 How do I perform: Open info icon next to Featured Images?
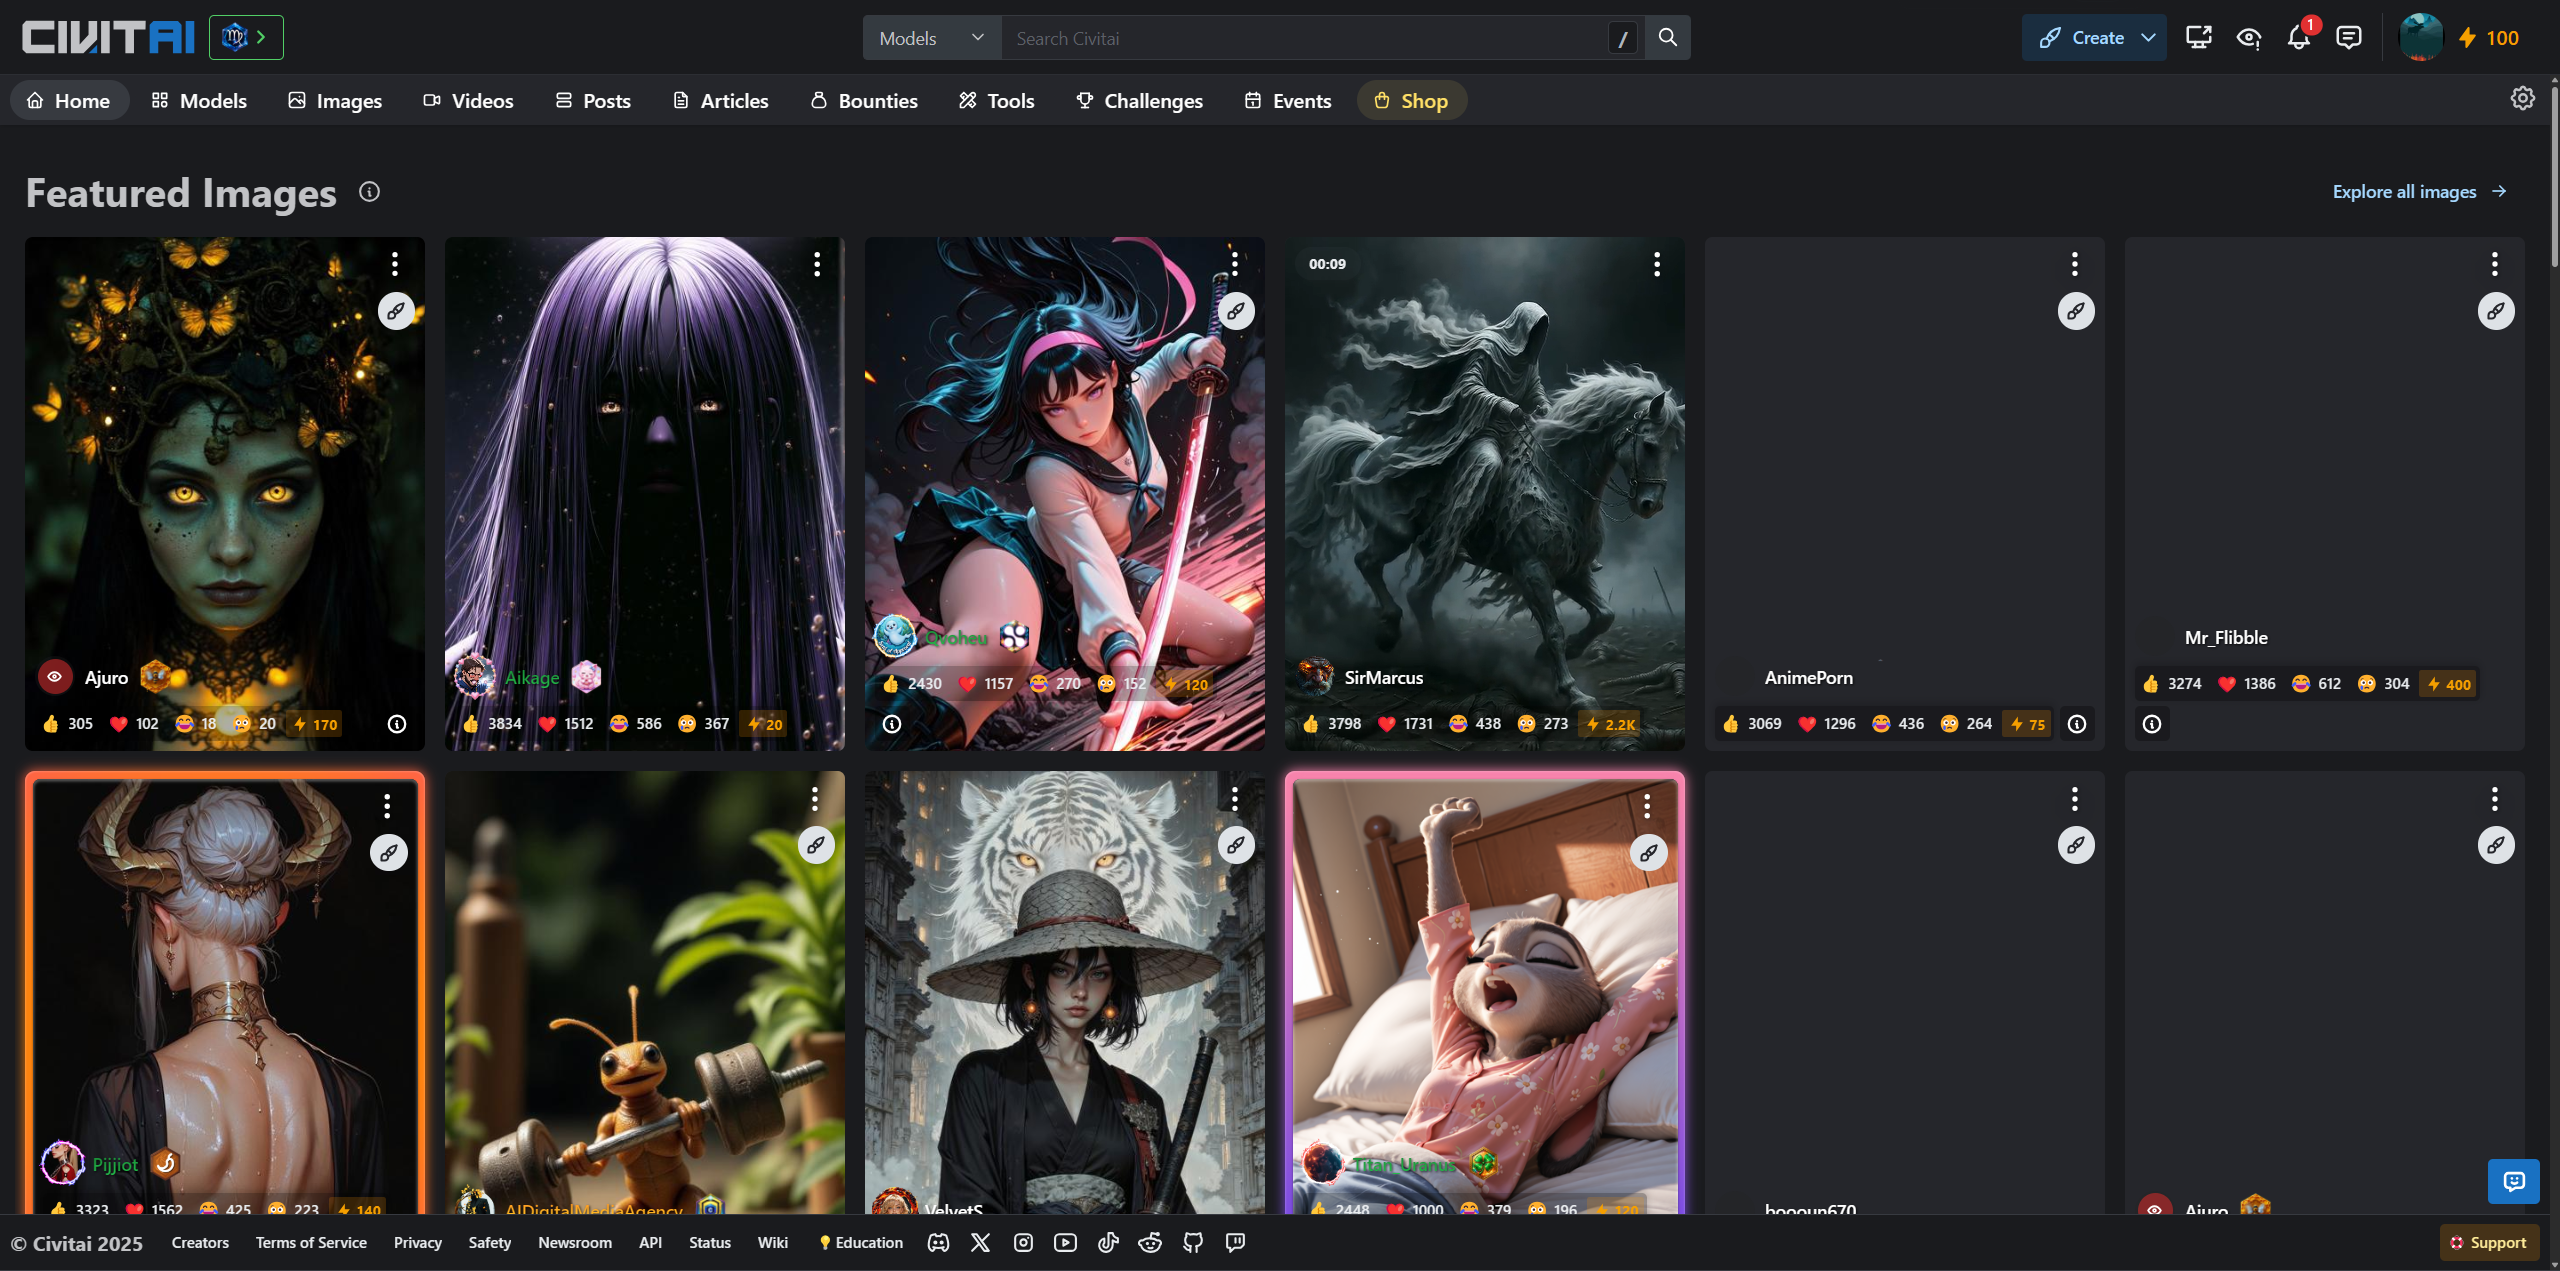click(x=369, y=192)
